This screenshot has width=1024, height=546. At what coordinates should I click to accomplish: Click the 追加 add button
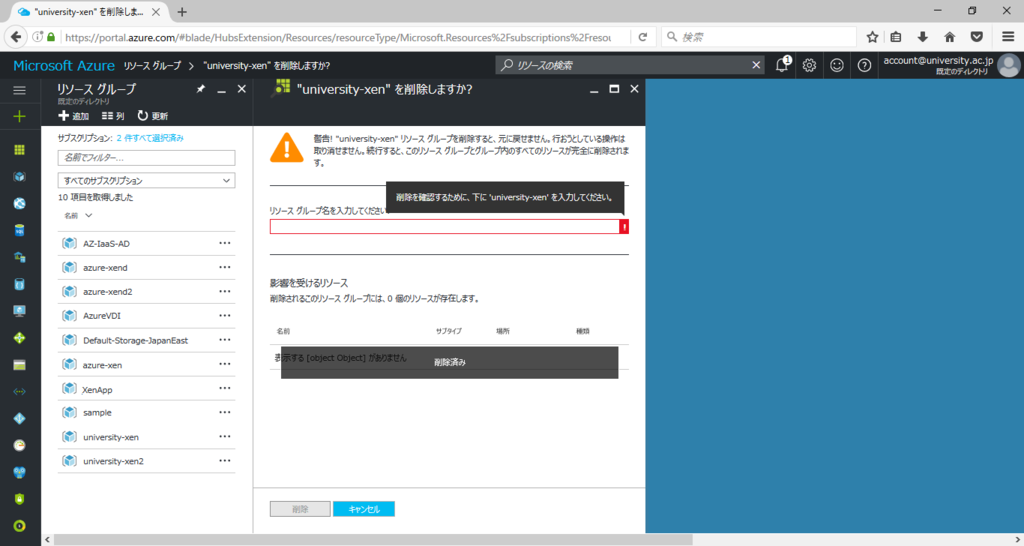73,116
